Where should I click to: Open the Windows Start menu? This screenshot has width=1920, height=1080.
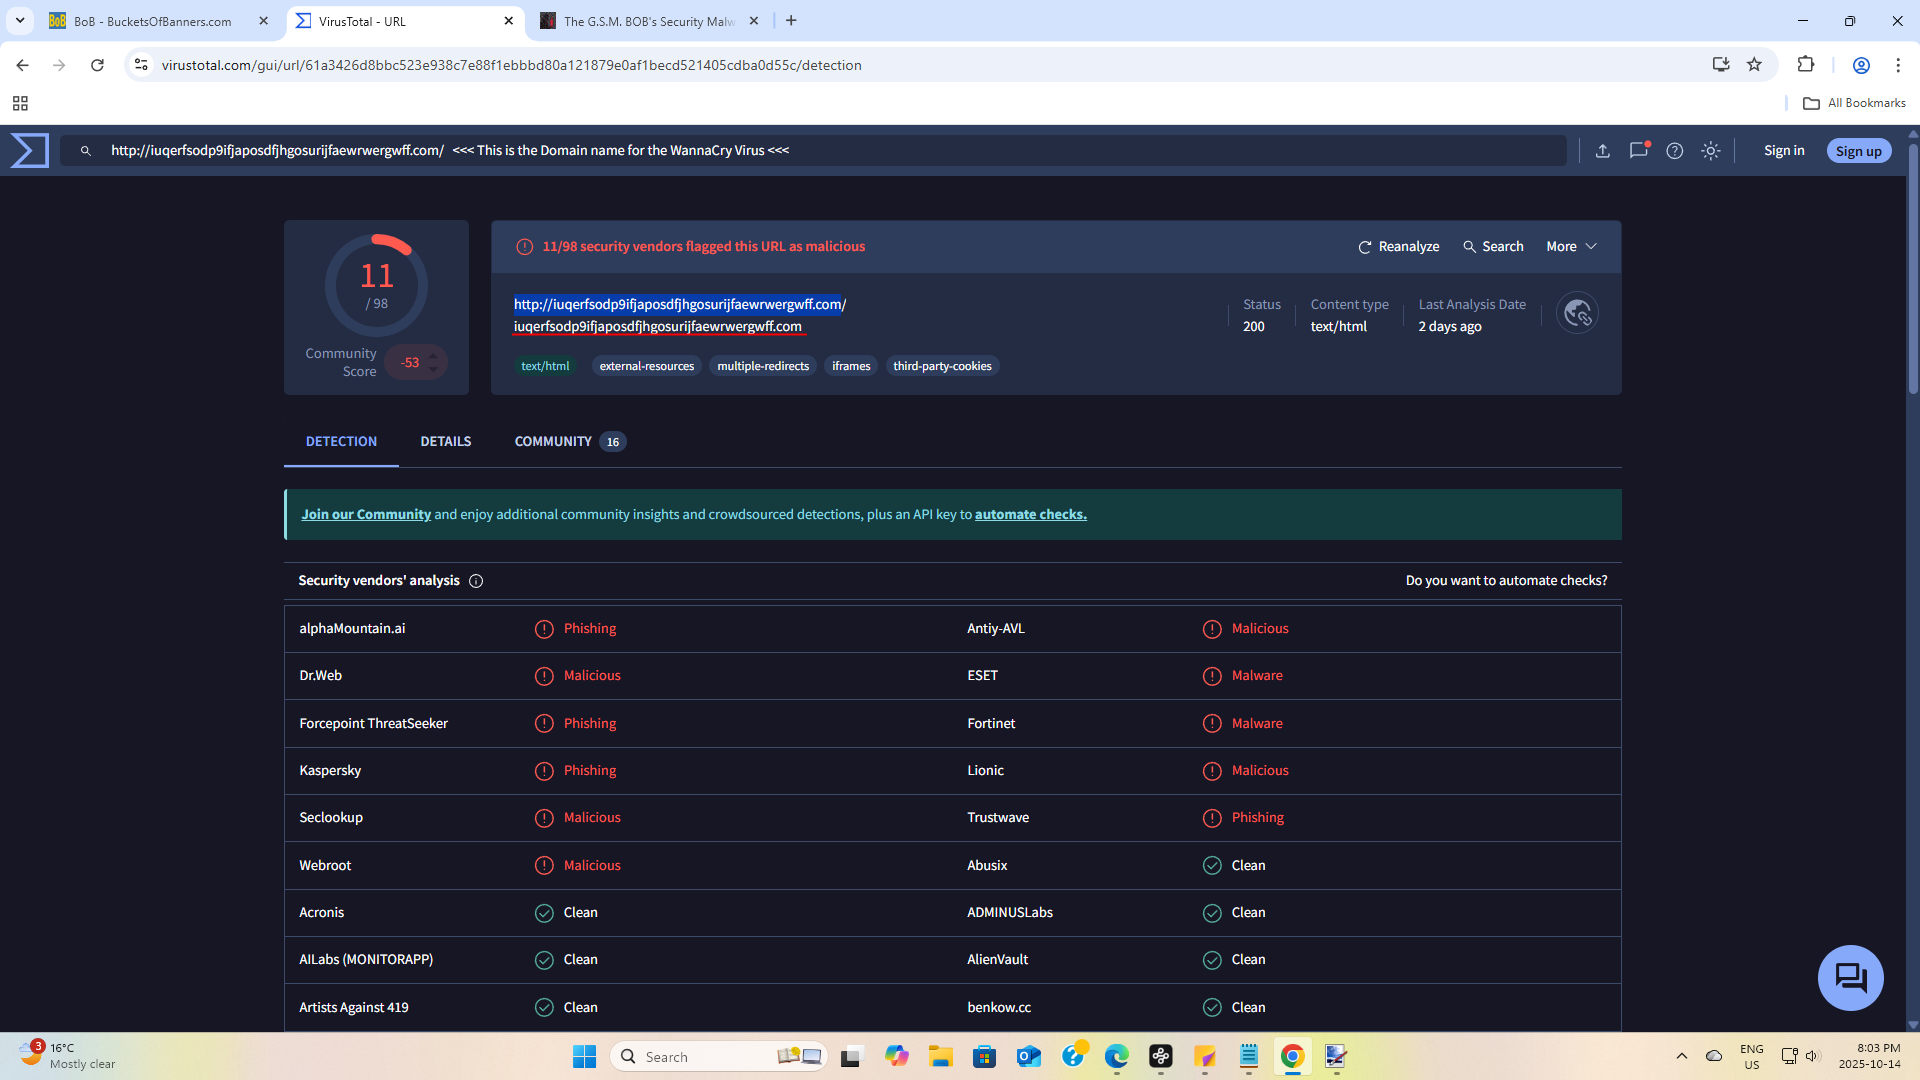pyautogui.click(x=584, y=1057)
